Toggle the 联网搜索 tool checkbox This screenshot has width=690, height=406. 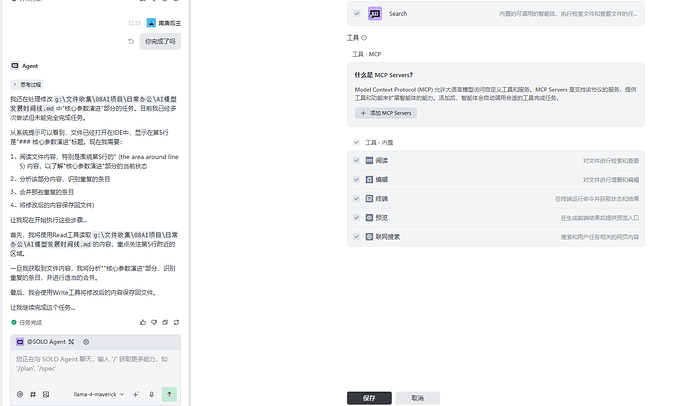point(356,237)
